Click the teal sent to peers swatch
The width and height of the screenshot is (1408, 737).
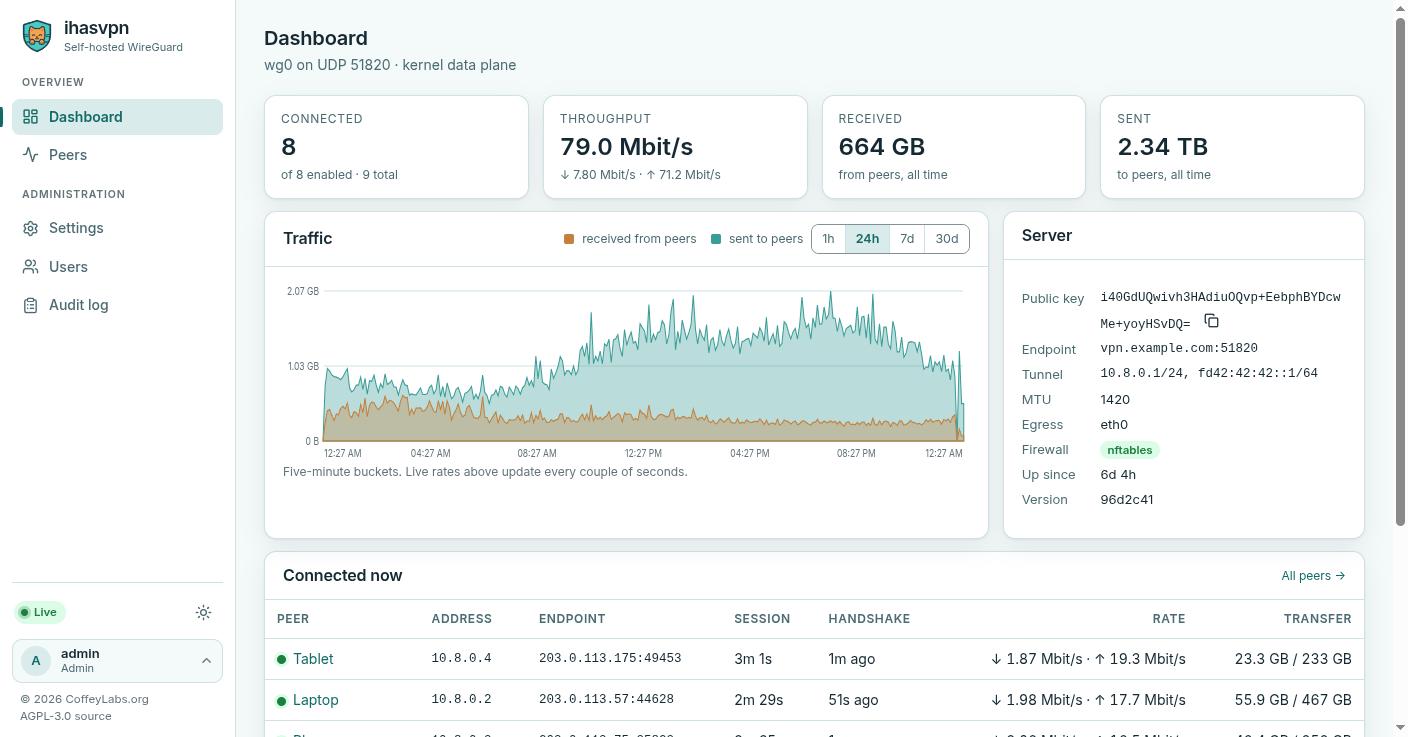click(x=716, y=239)
